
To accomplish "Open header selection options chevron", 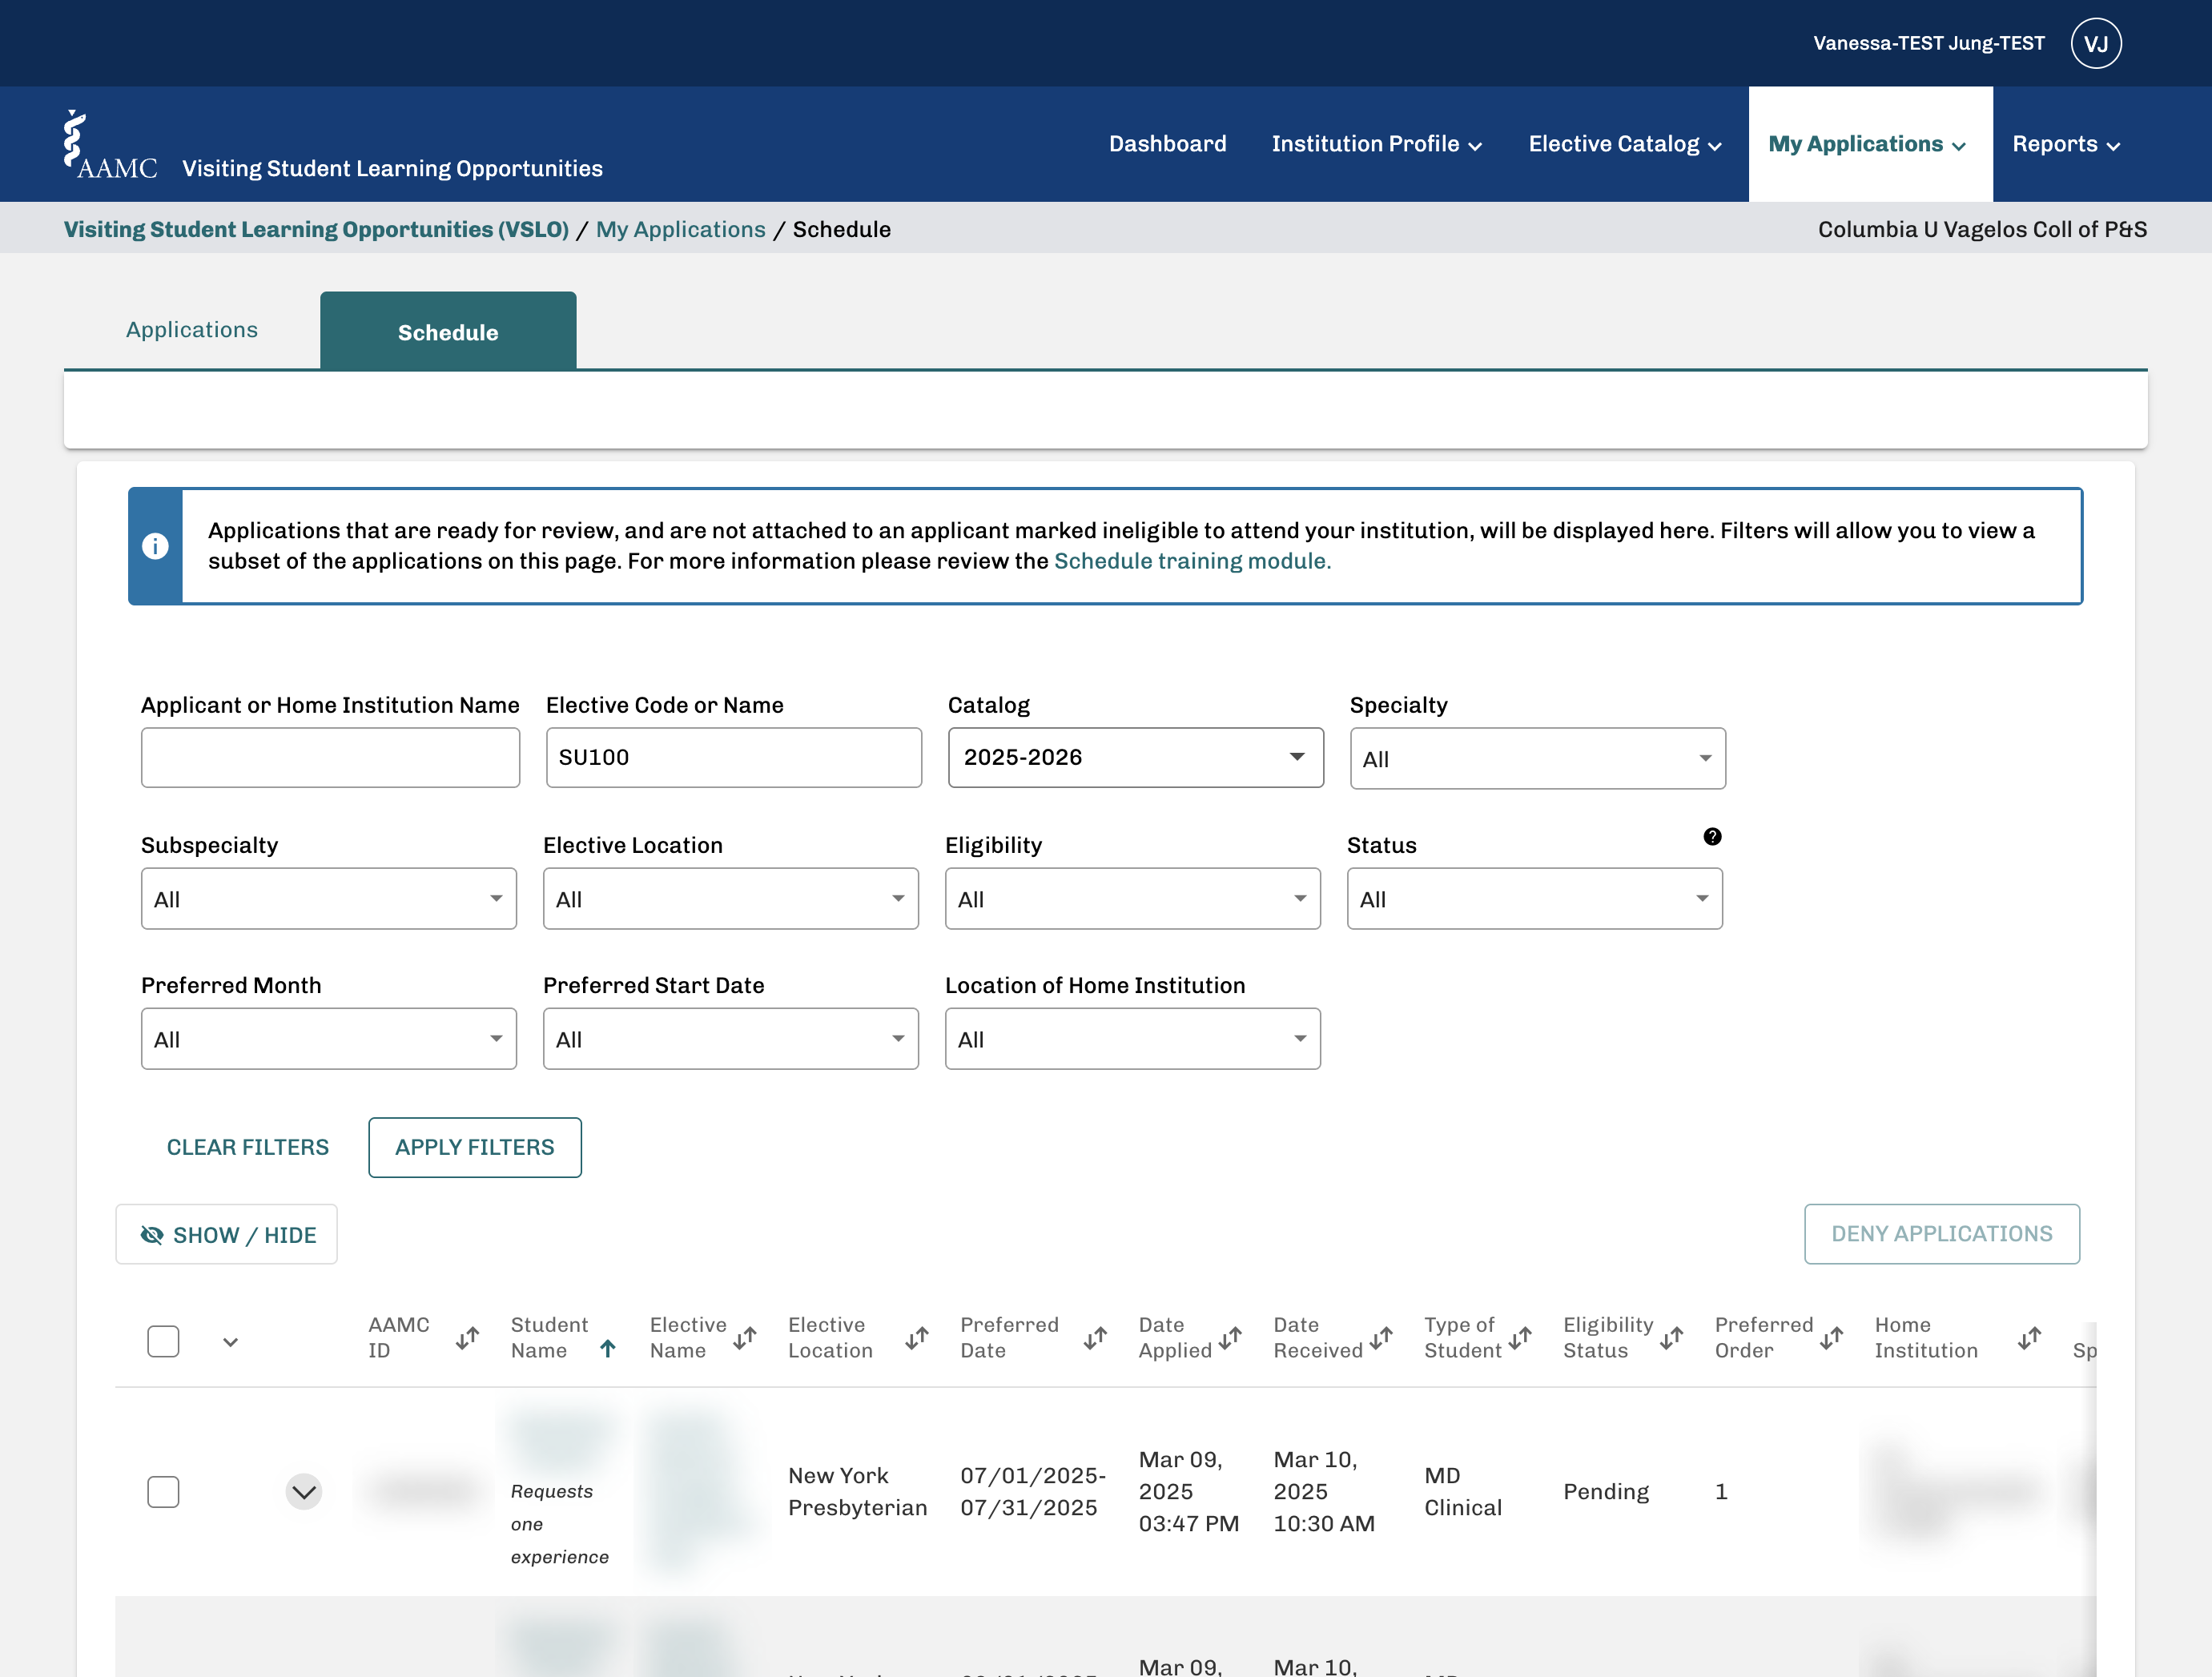I will click(x=231, y=1342).
